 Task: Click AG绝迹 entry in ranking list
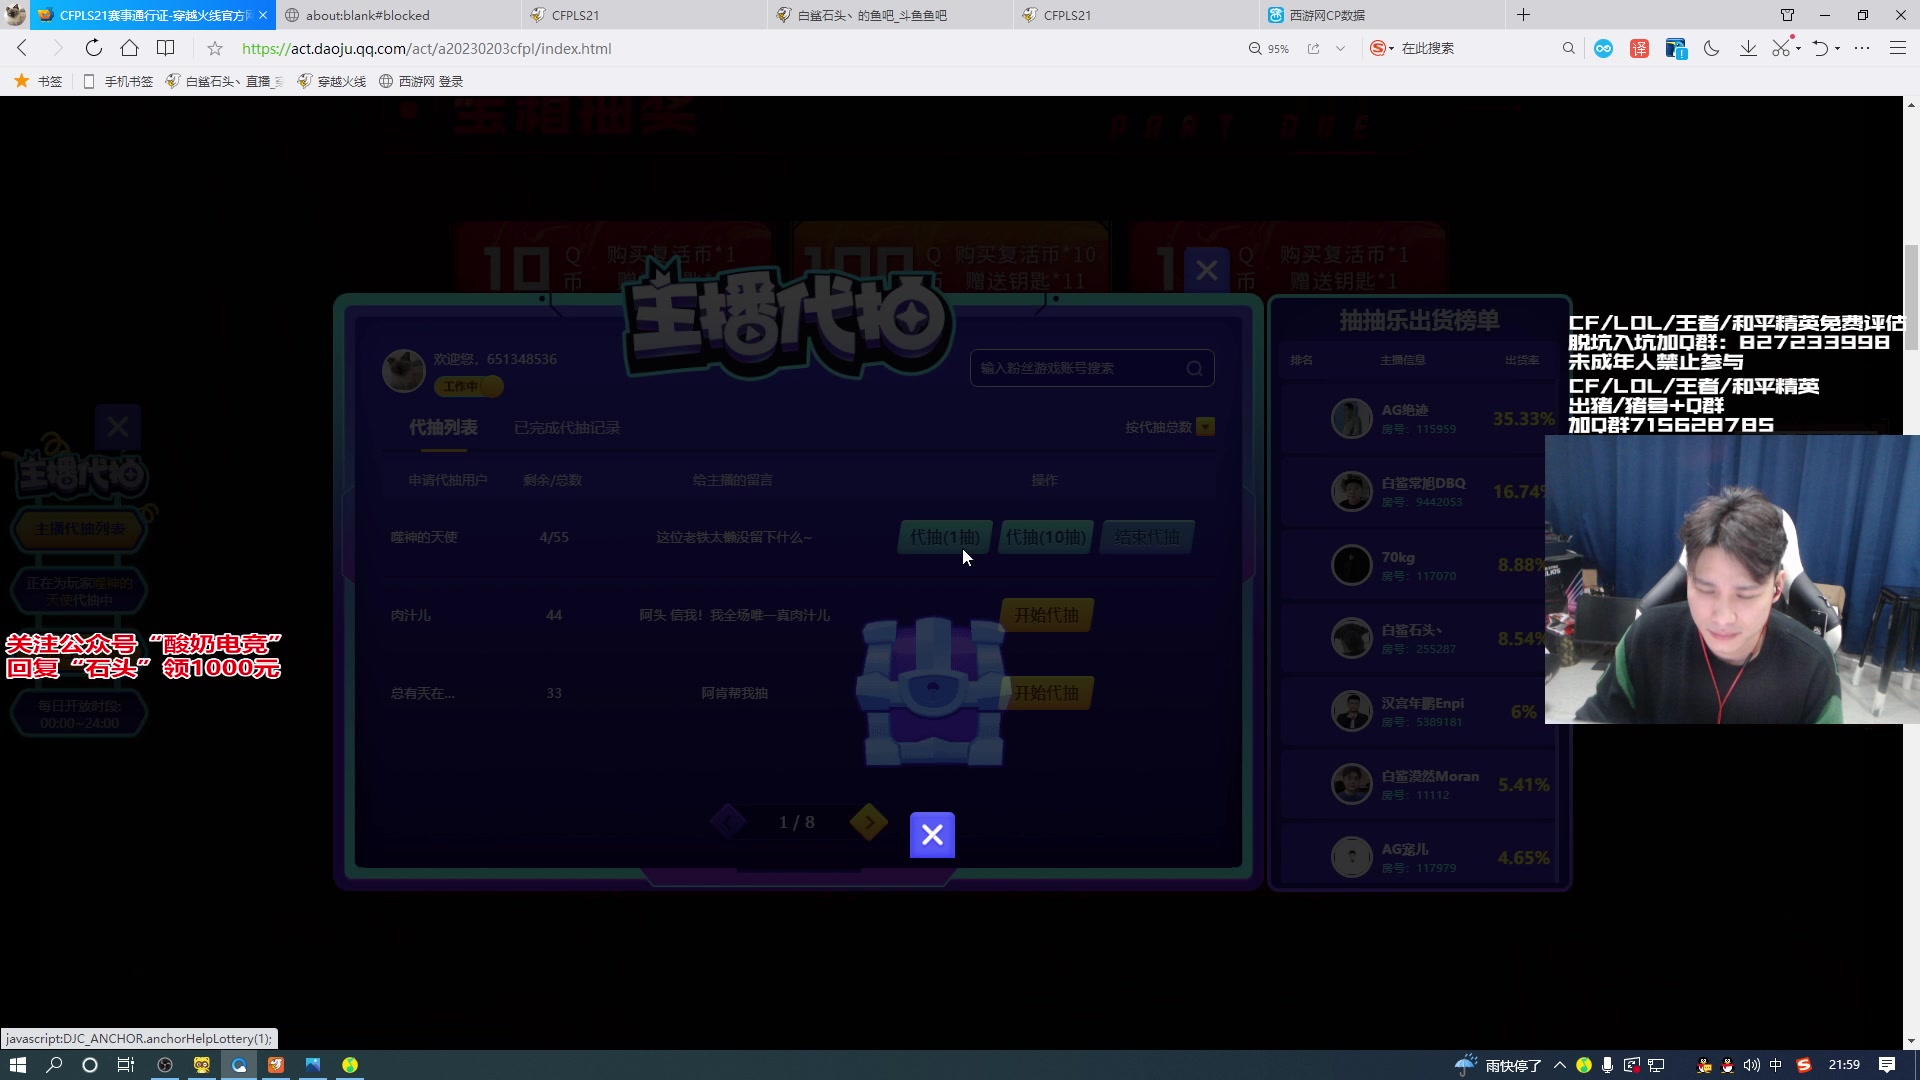pyautogui.click(x=1418, y=418)
